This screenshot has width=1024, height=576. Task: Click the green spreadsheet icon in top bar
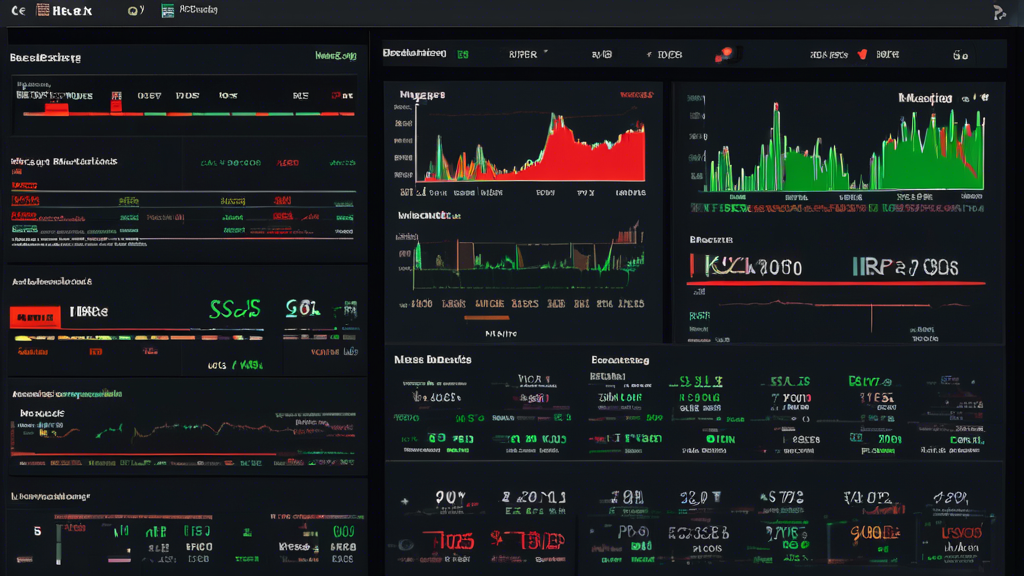pyautogui.click(x=168, y=10)
